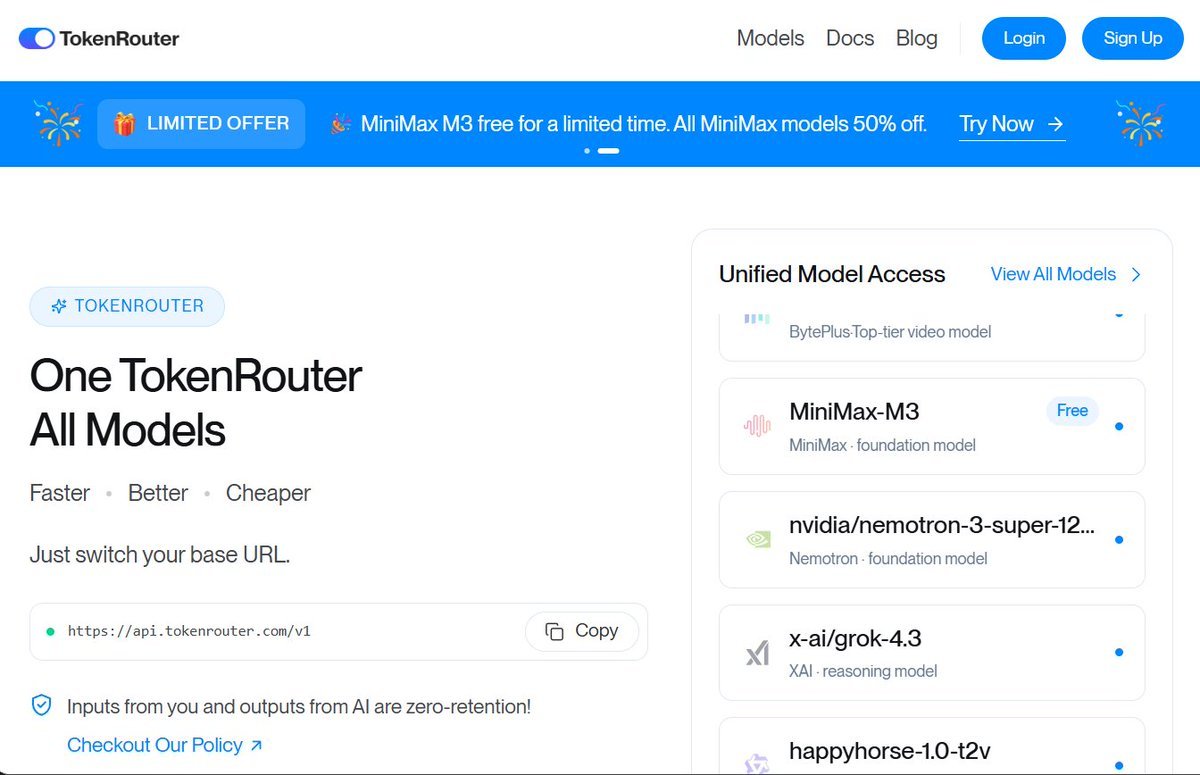Open the MiniMax-M3 model card

click(932, 426)
